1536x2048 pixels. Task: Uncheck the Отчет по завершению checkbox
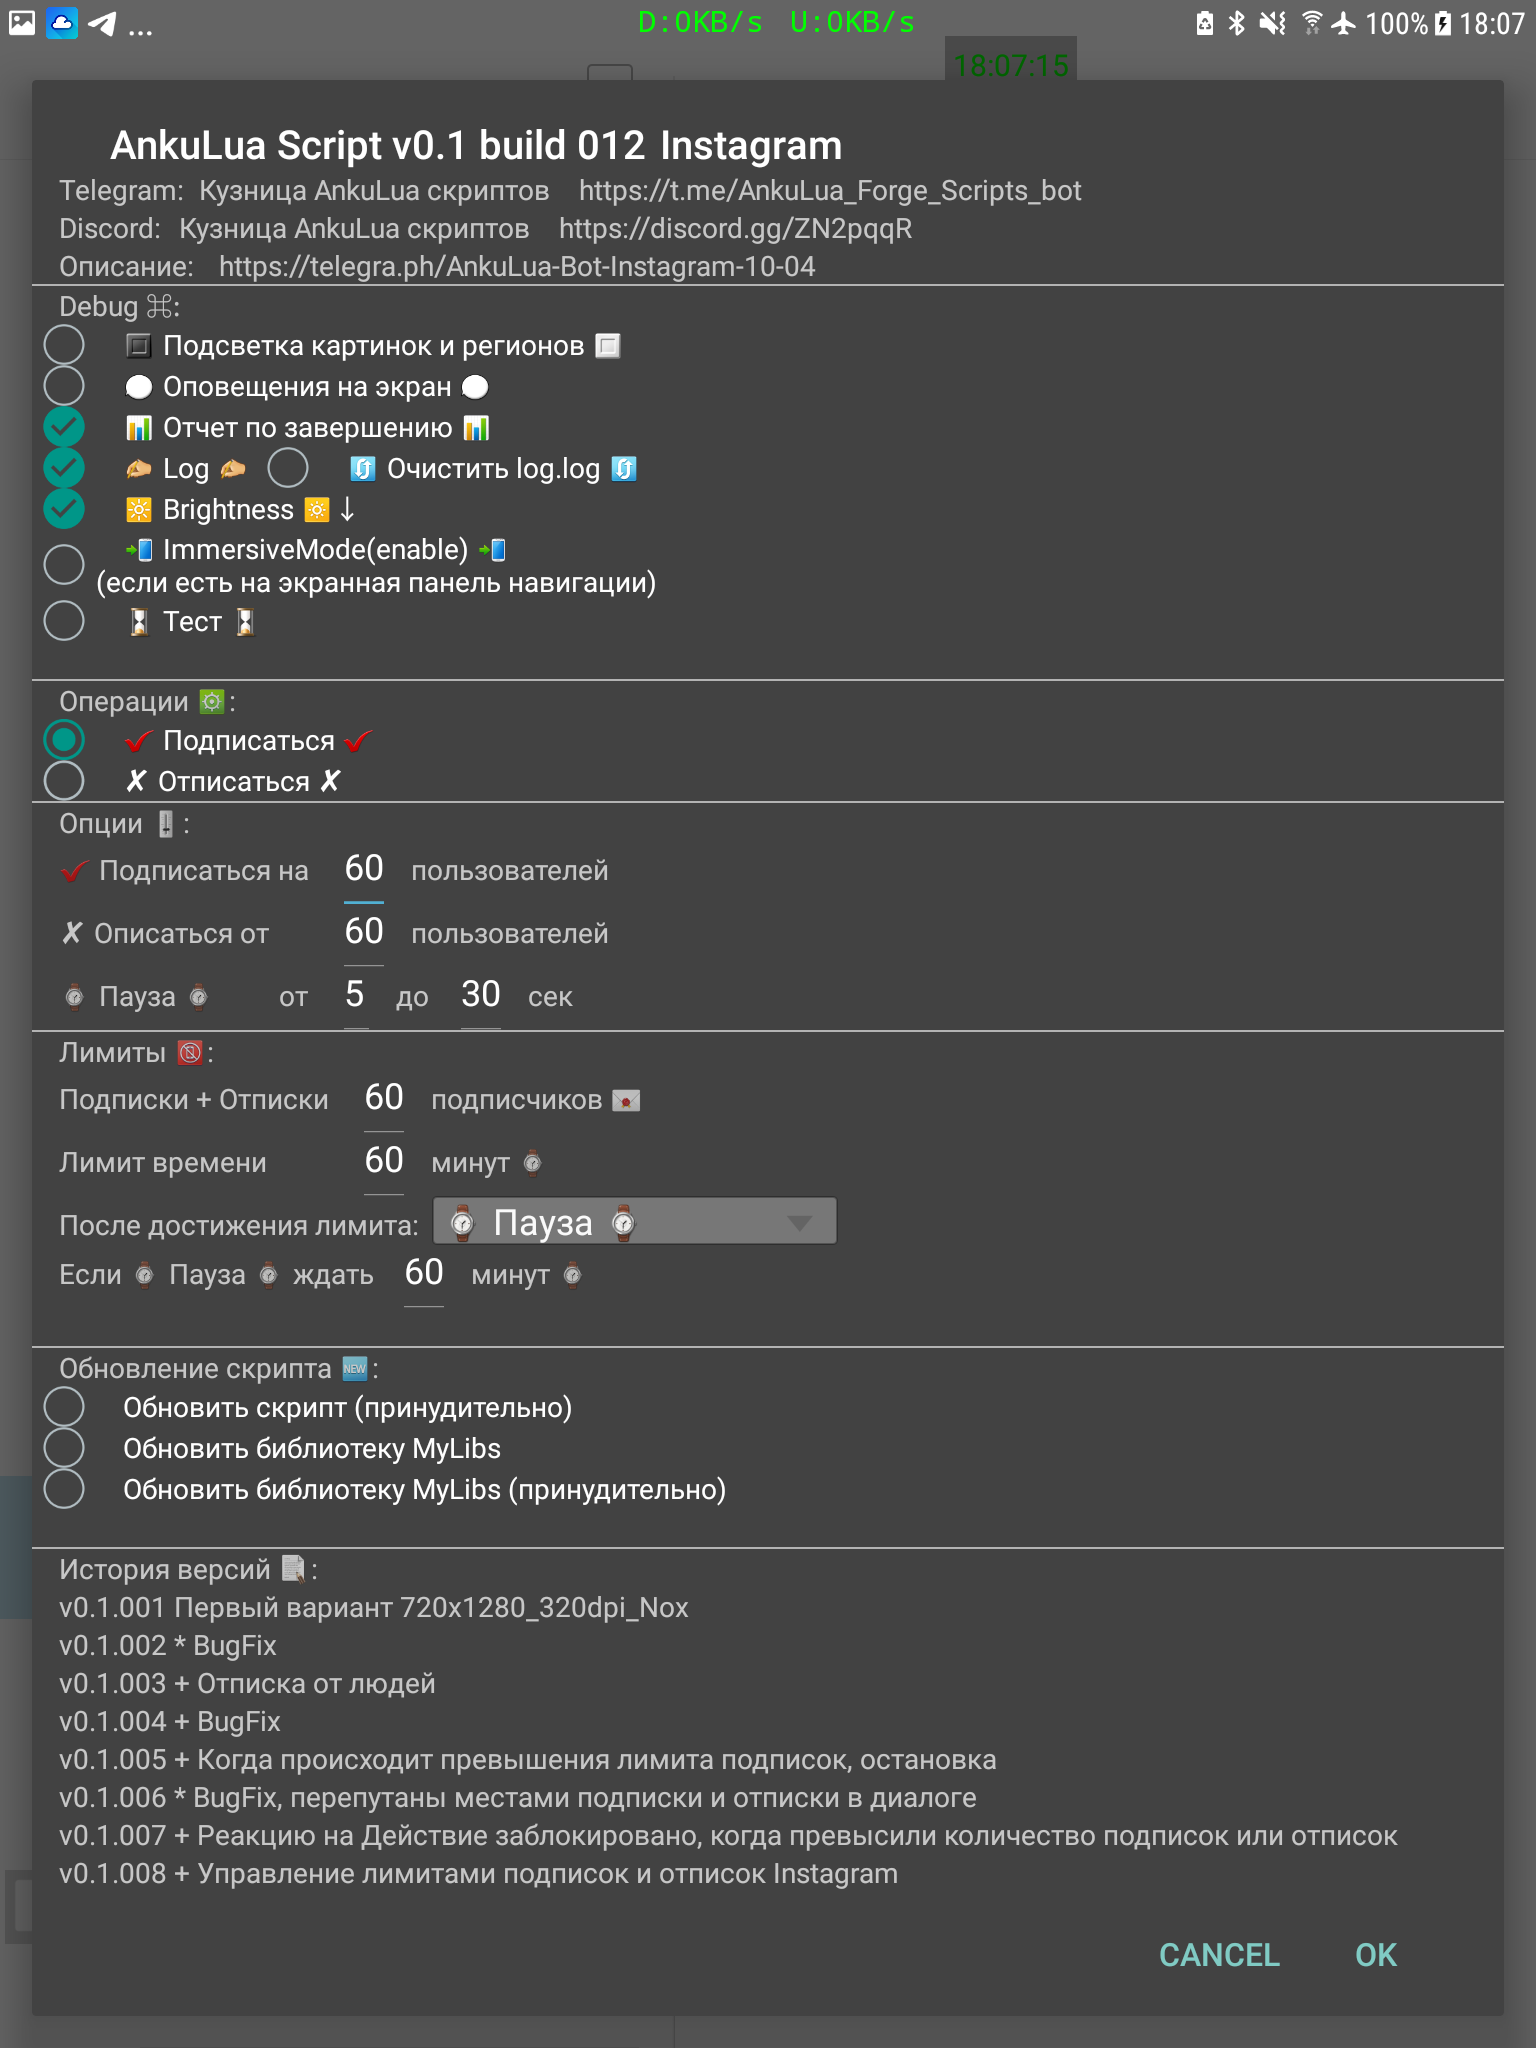[64, 427]
